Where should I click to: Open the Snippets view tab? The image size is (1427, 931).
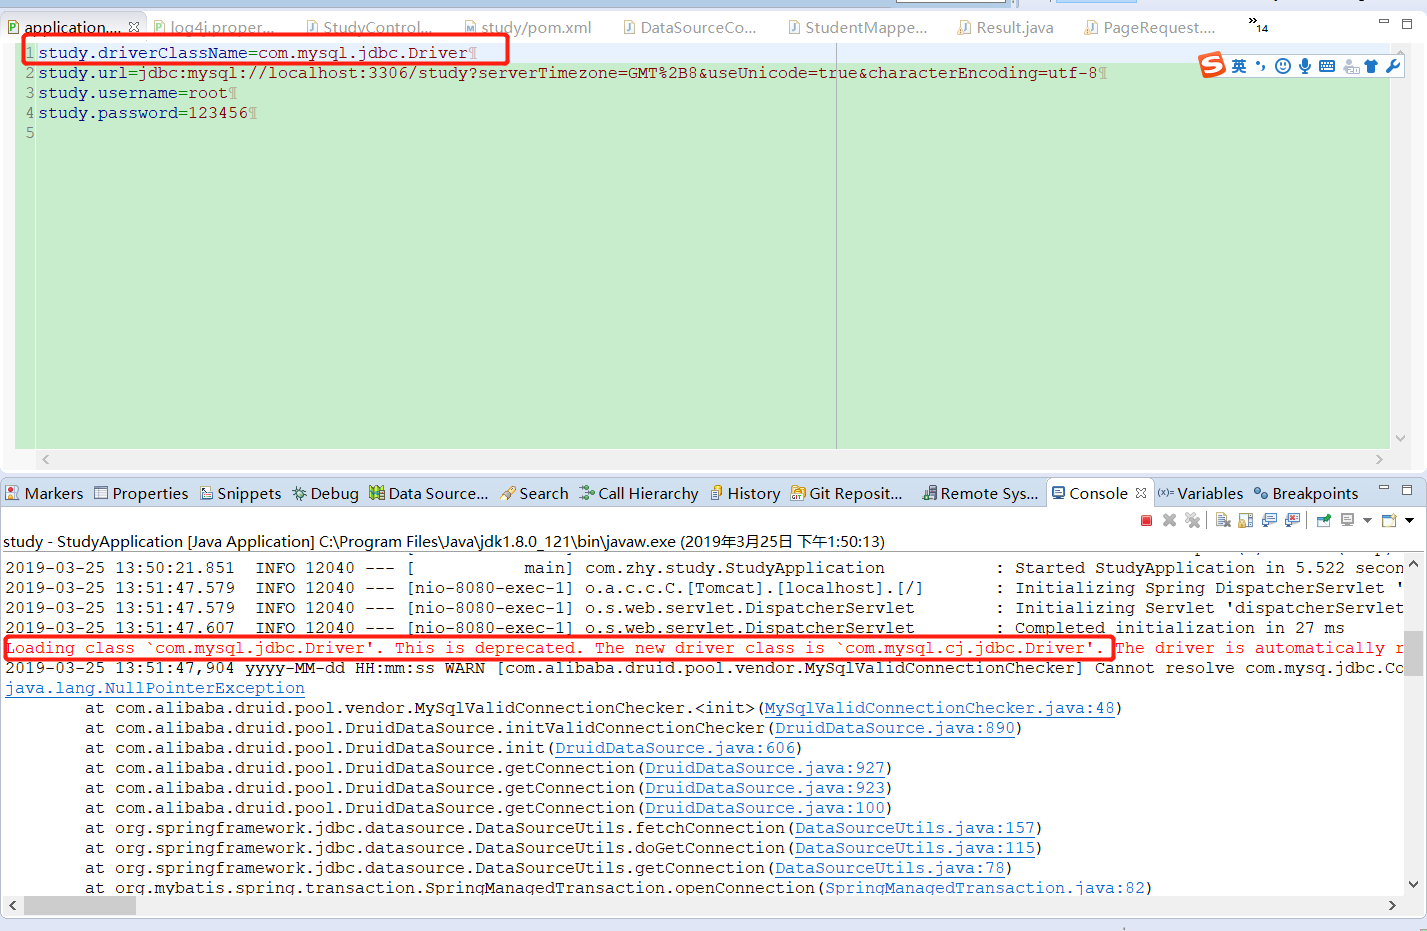tap(240, 493)
